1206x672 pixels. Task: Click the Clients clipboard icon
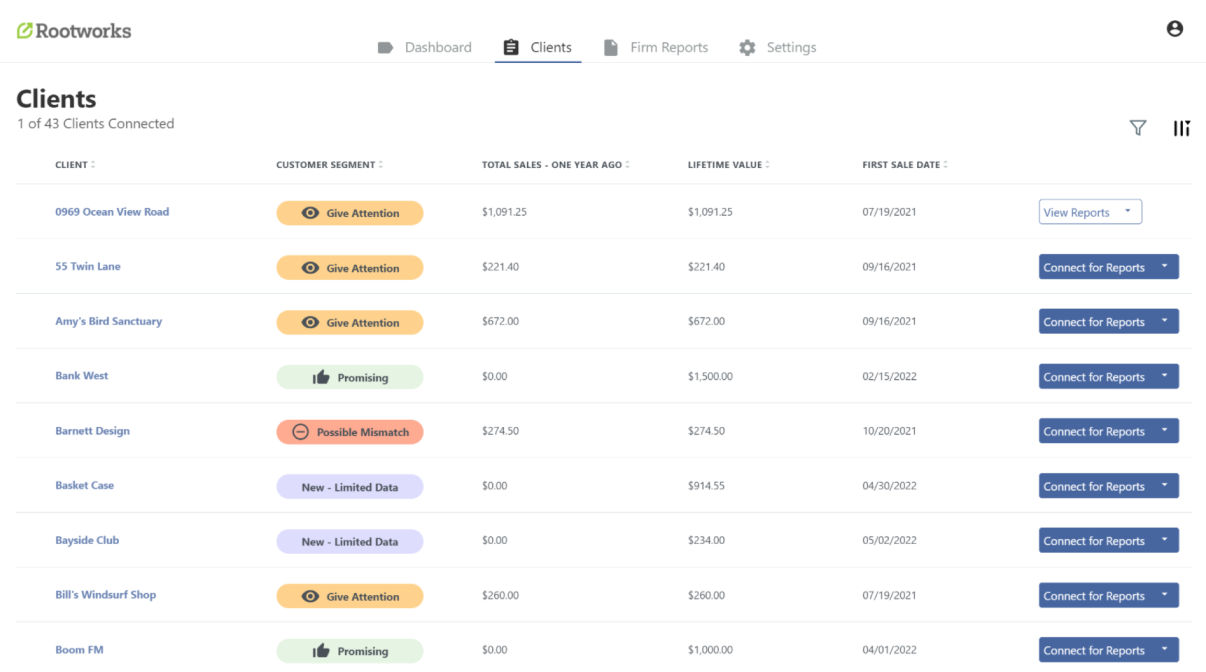510,47
